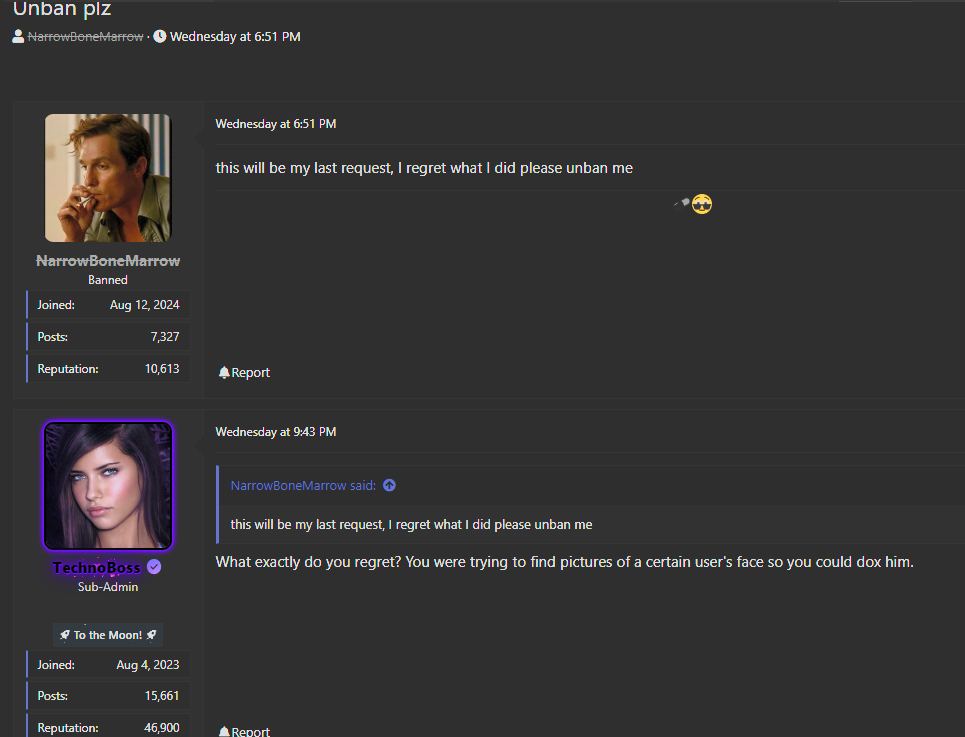965x737 pixels.
Task: Visit TechnoBoss's profile via the username
Action: click(x=96, y=568)
